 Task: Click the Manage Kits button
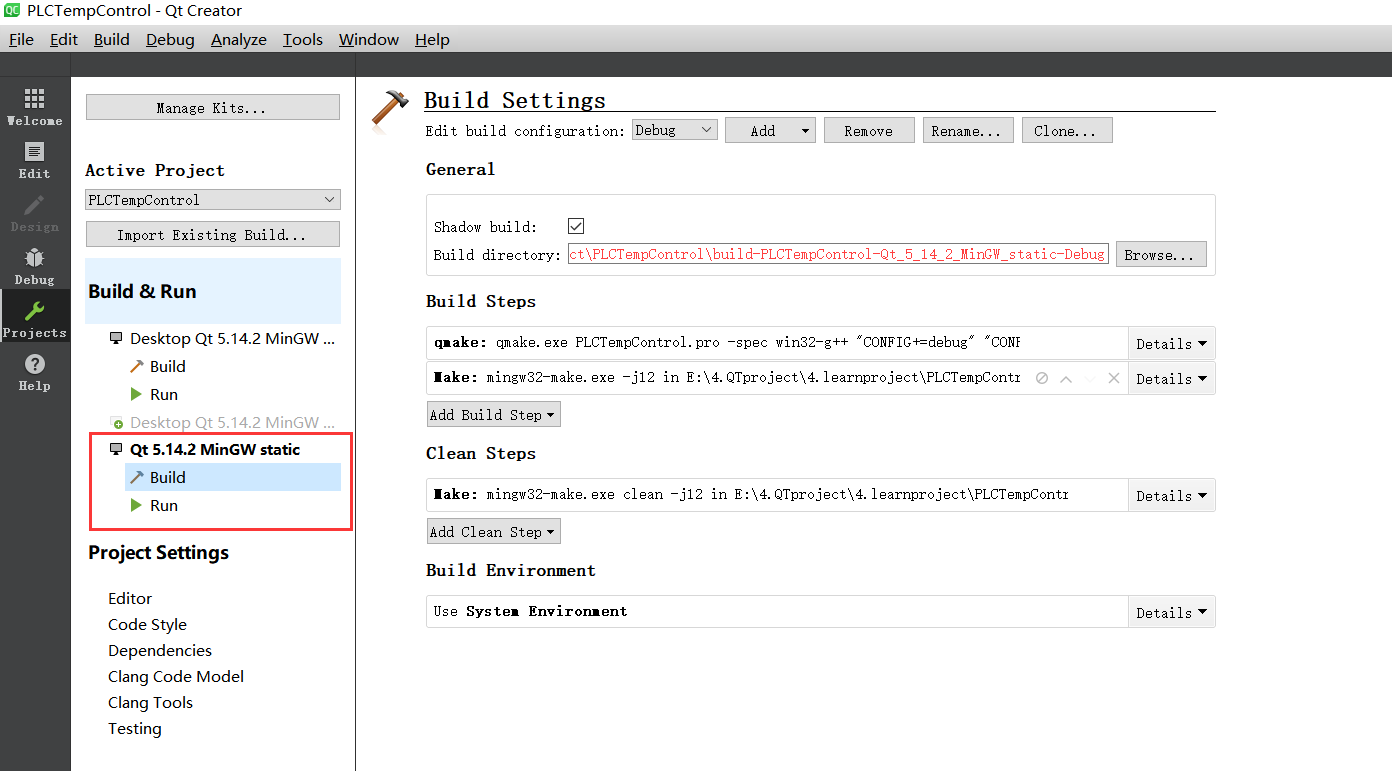[212, 106]
